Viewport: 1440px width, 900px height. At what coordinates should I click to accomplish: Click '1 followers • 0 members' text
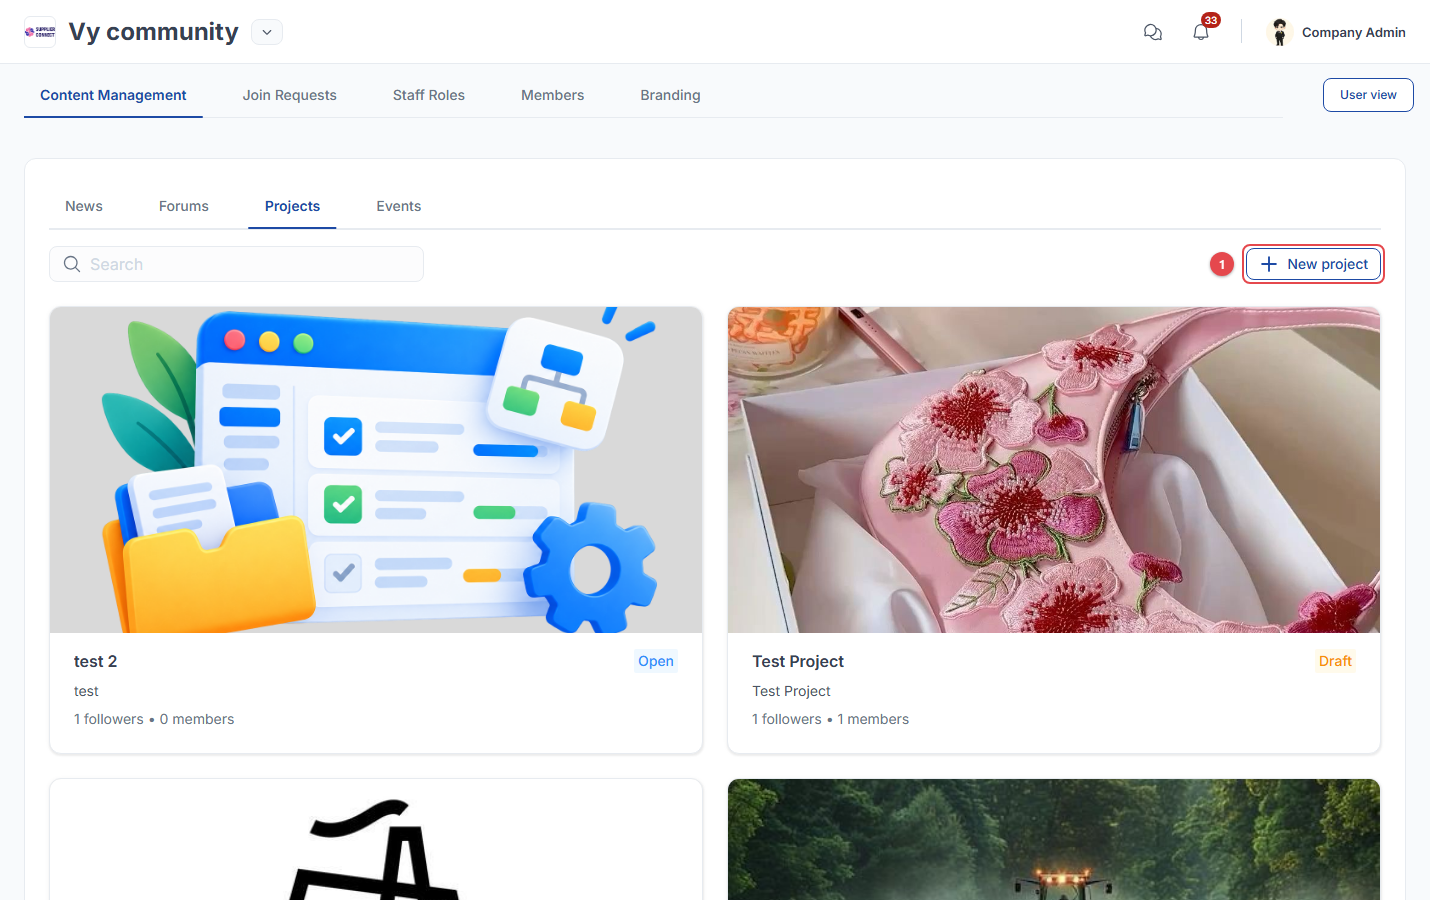pyautogui.click(x=154, y=719)
